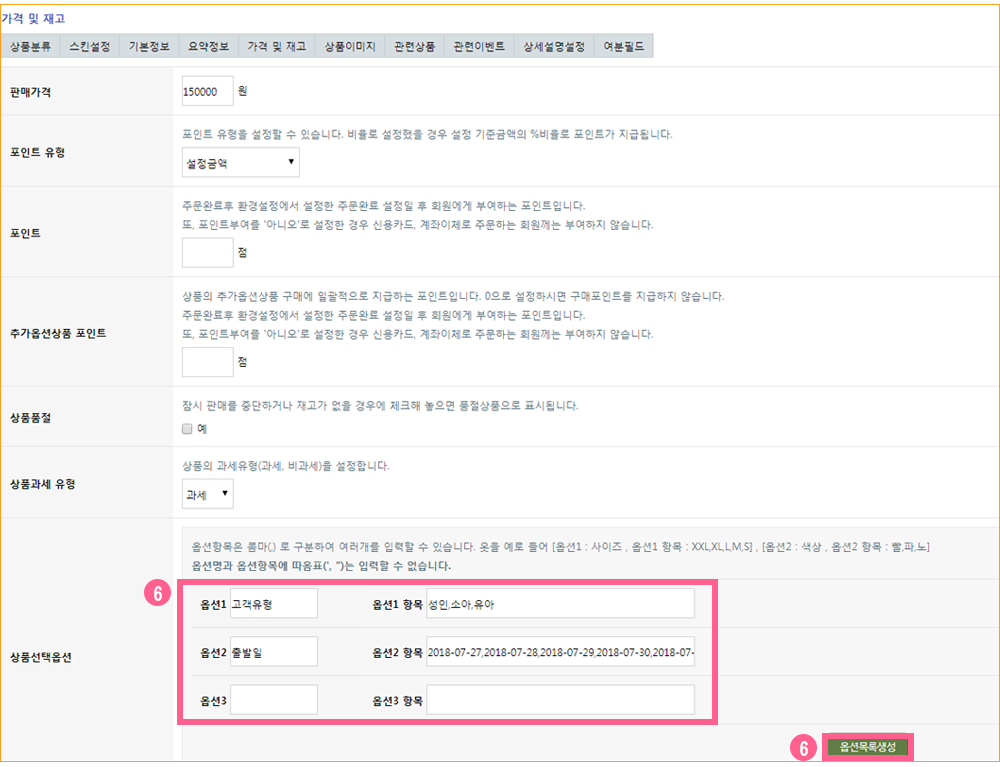This screenshot has width=1000, height=767.
Task: Click the 판매가격 input showing 150000
Action: pos(207,92)
